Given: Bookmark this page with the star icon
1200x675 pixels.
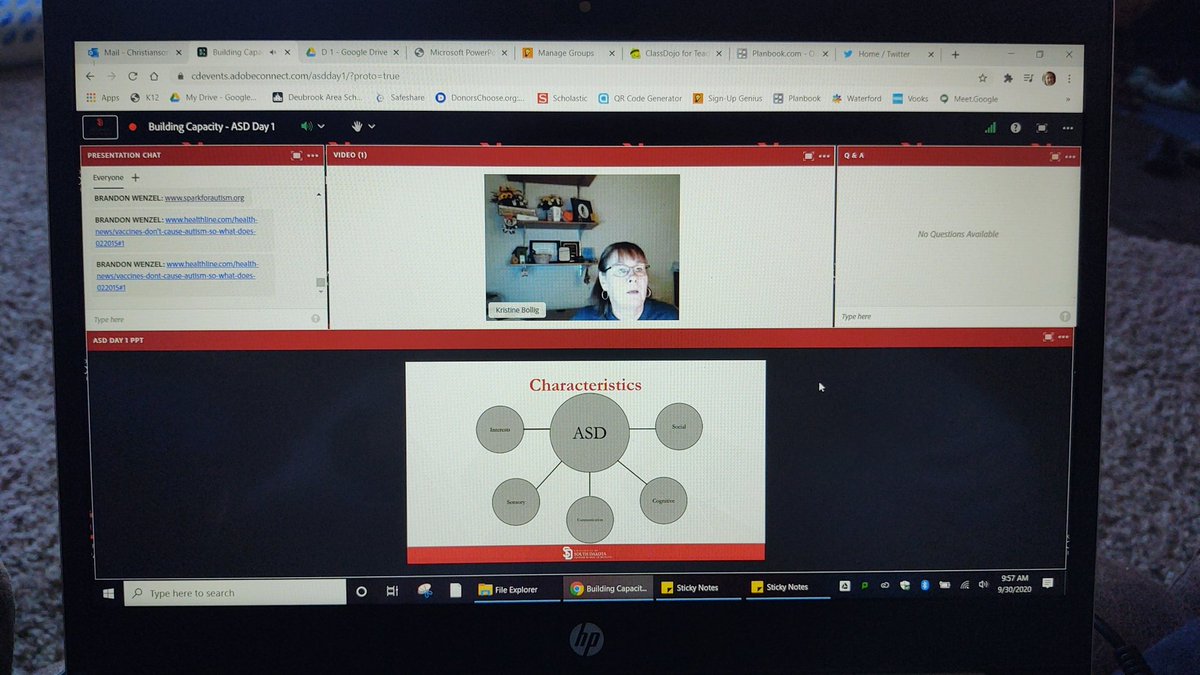Looking at the screenshot, I should 983,77.
